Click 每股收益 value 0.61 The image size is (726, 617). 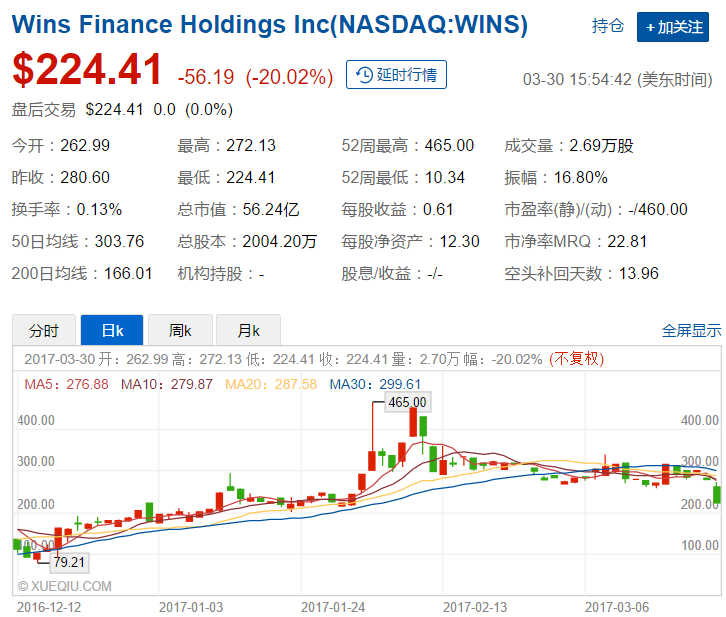tap(438, 209)
